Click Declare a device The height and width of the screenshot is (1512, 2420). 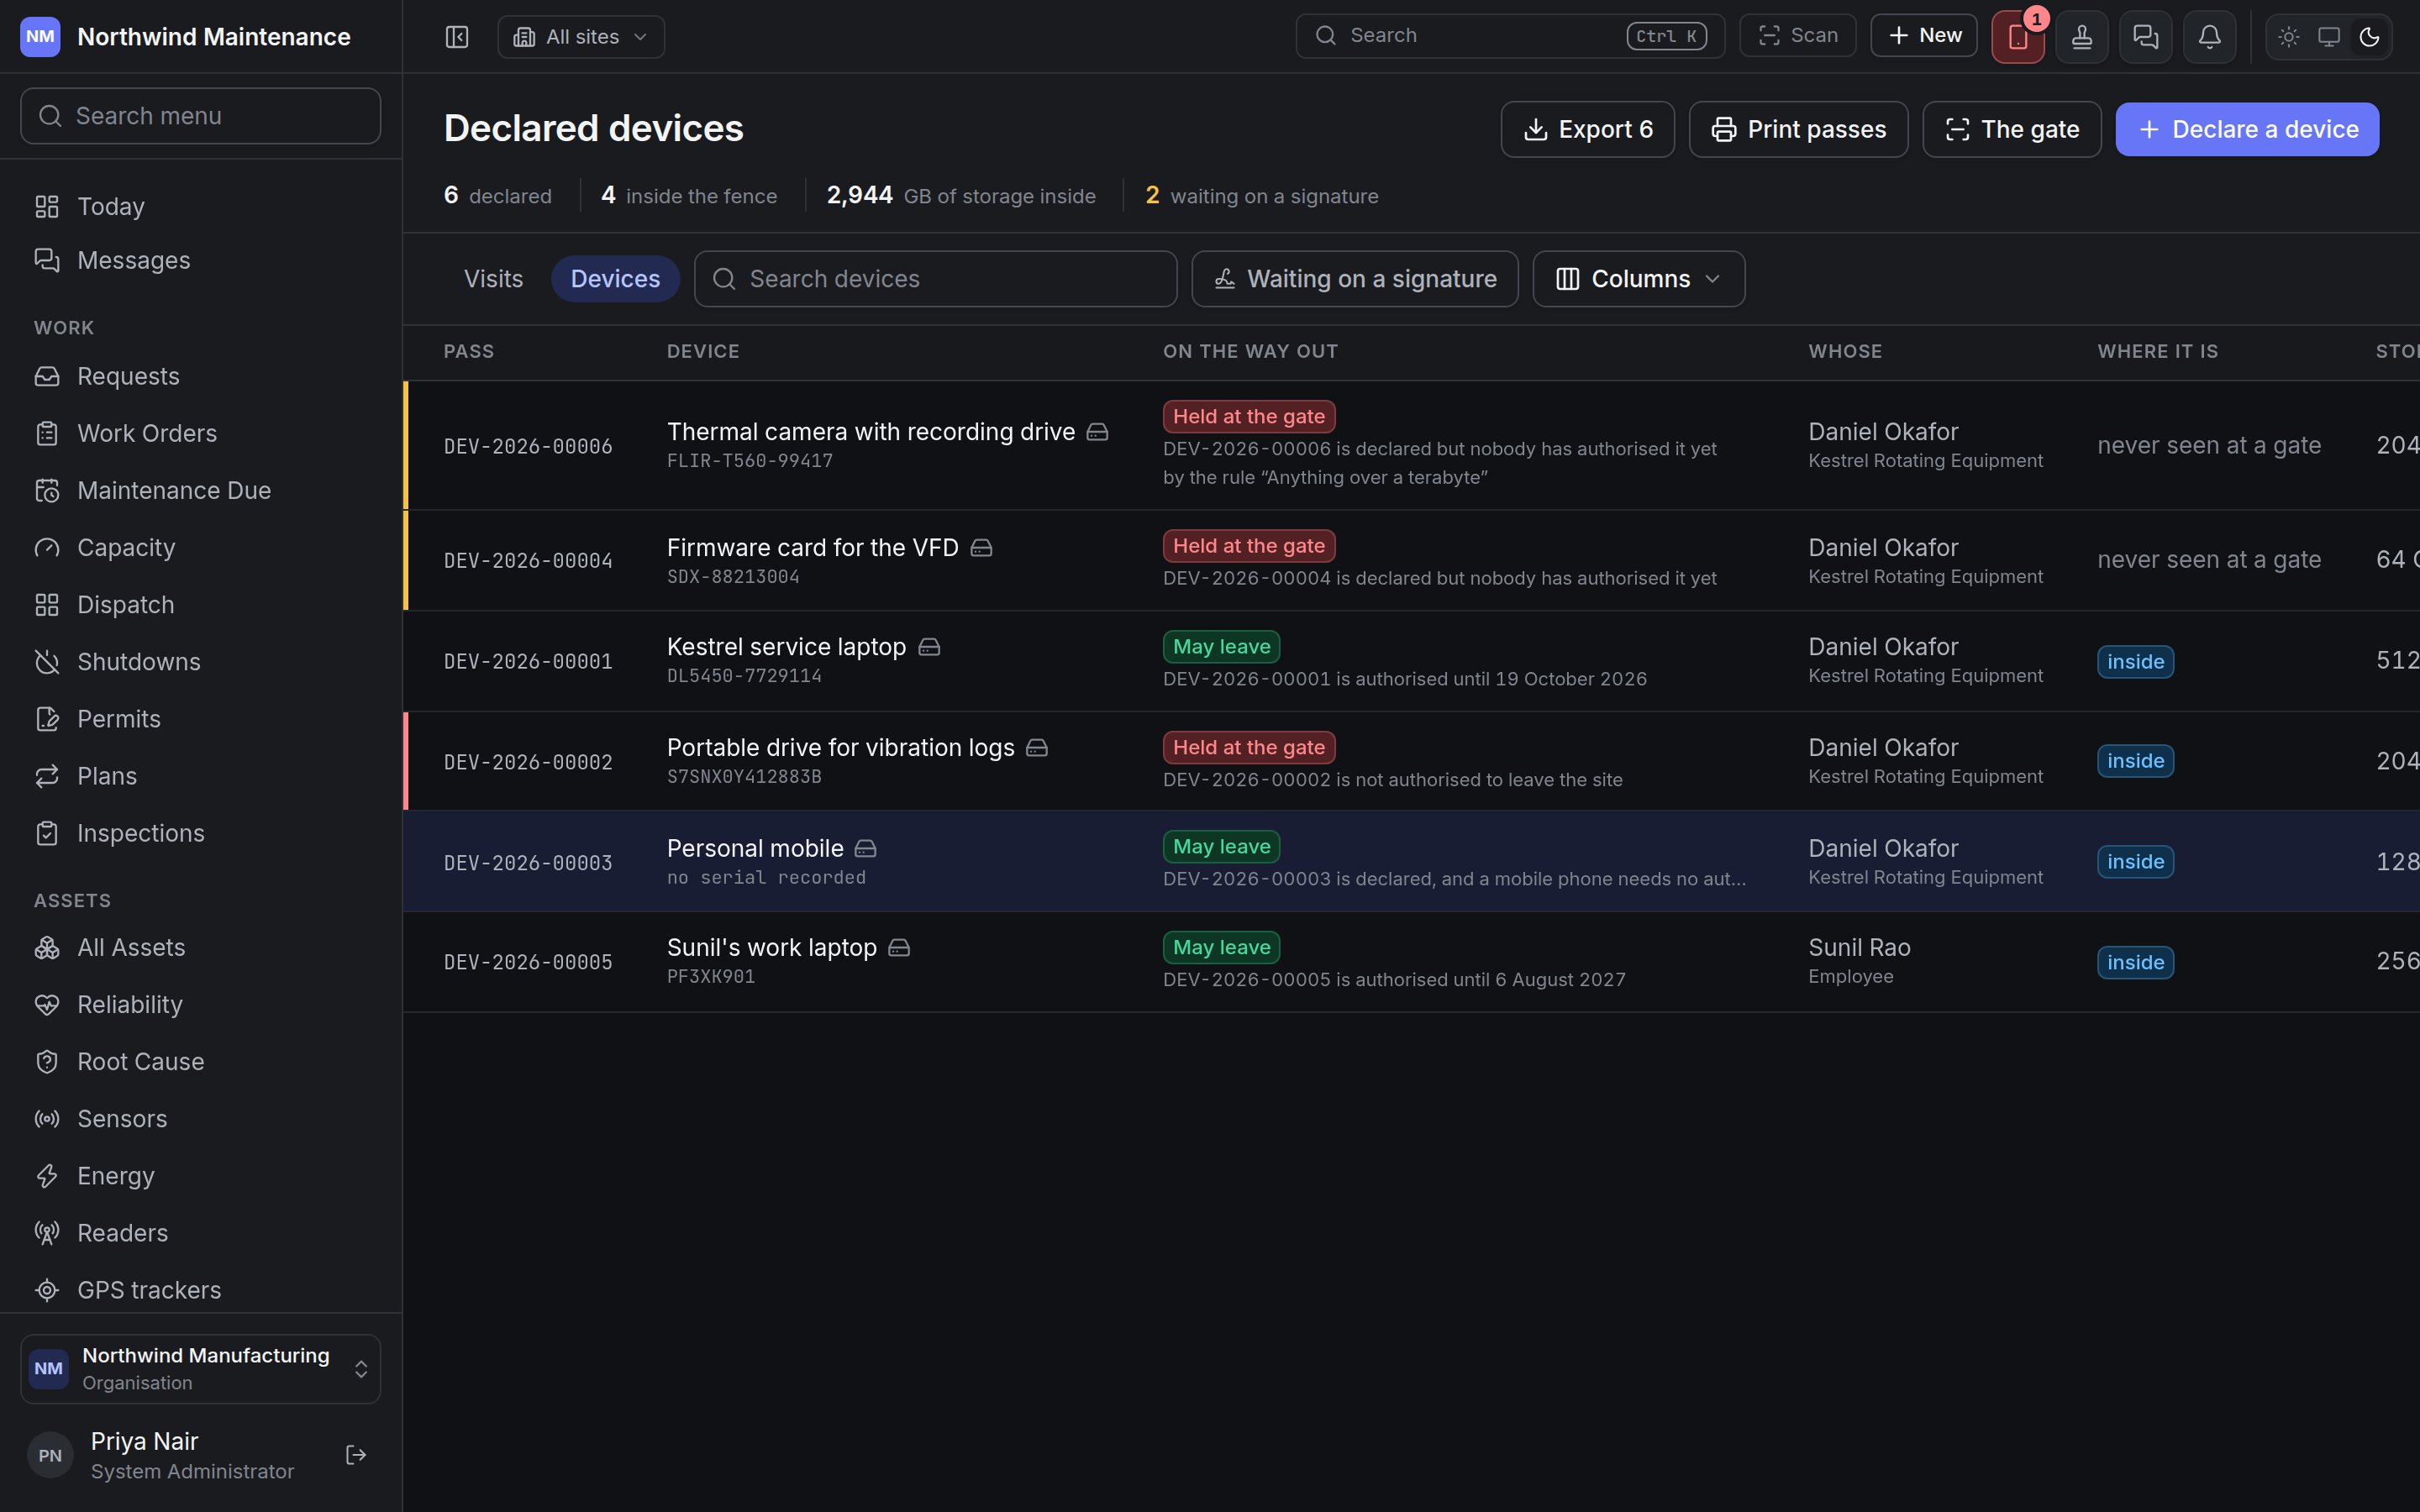(x=2247, y=129)
